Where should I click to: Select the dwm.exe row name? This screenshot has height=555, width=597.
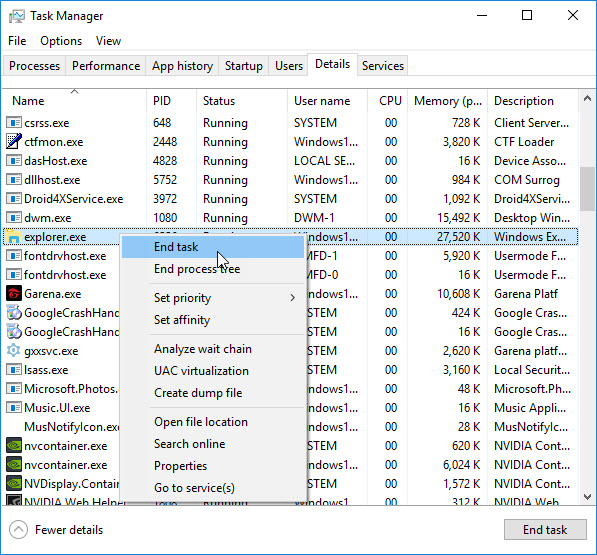tap(48, 218)
